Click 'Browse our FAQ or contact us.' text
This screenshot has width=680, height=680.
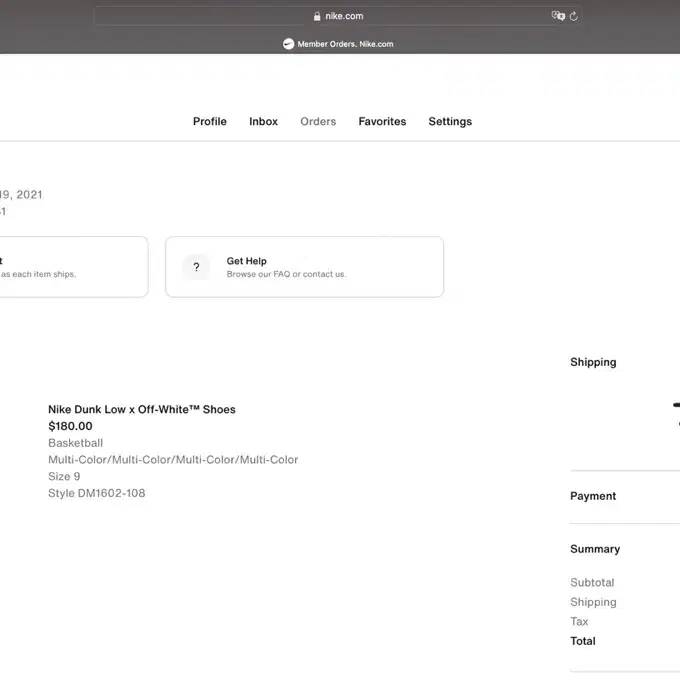(x=286, y=274)
